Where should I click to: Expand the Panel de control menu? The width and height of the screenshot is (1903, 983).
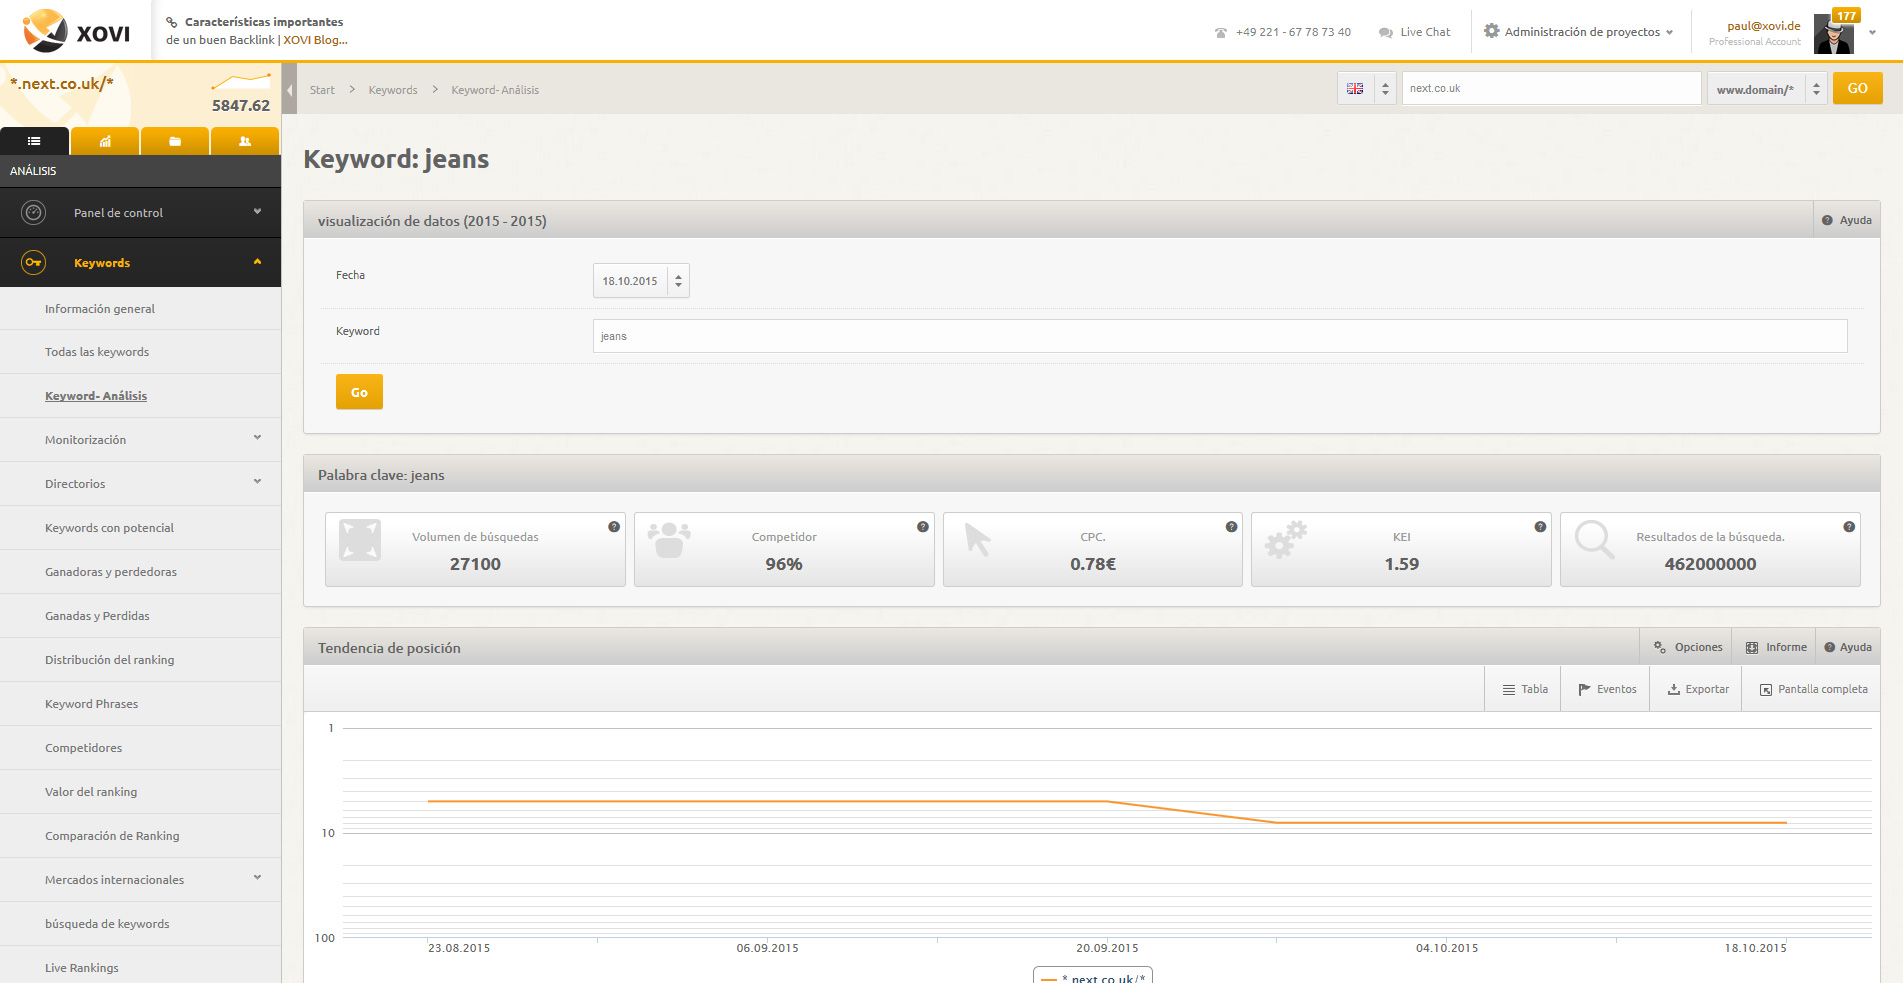pyautogui.click(x=257, y=212)
